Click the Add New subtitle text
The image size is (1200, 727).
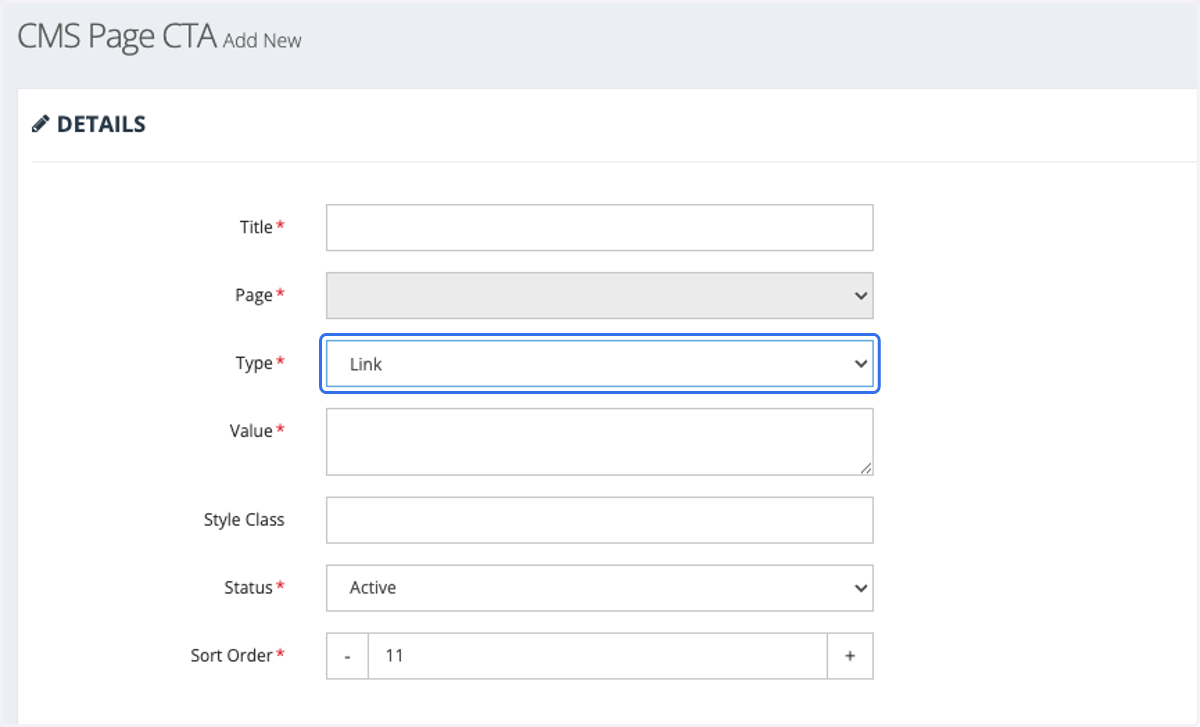(262, 41)
